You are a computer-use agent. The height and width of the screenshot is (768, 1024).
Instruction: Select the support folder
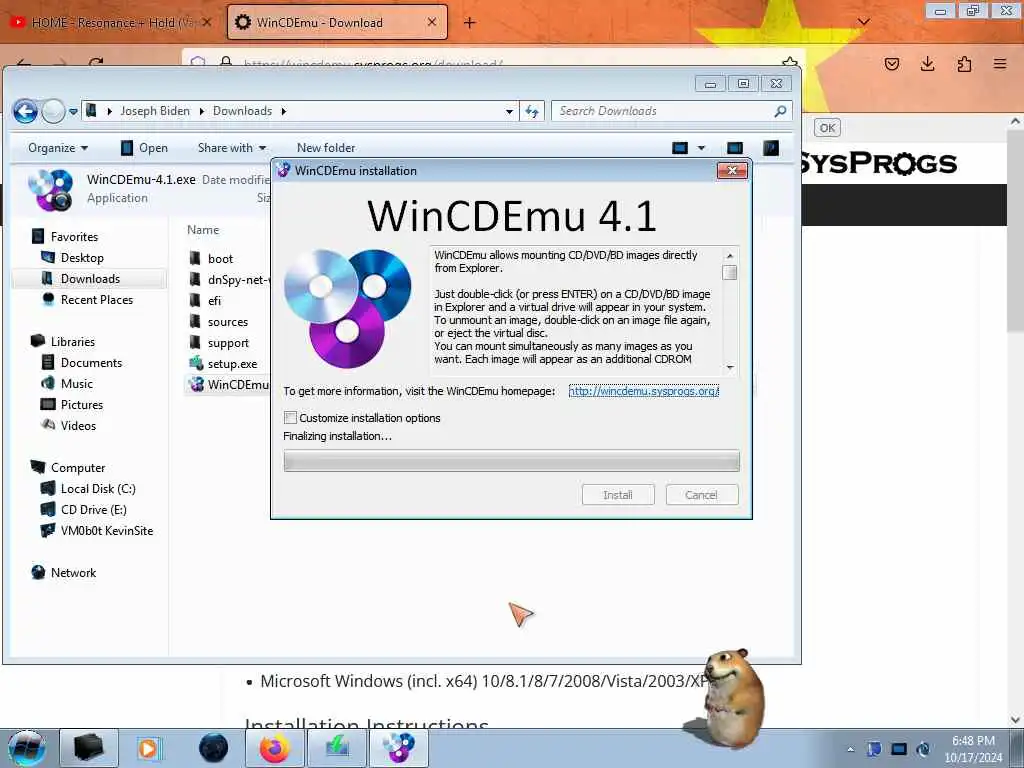coord(219,342)
